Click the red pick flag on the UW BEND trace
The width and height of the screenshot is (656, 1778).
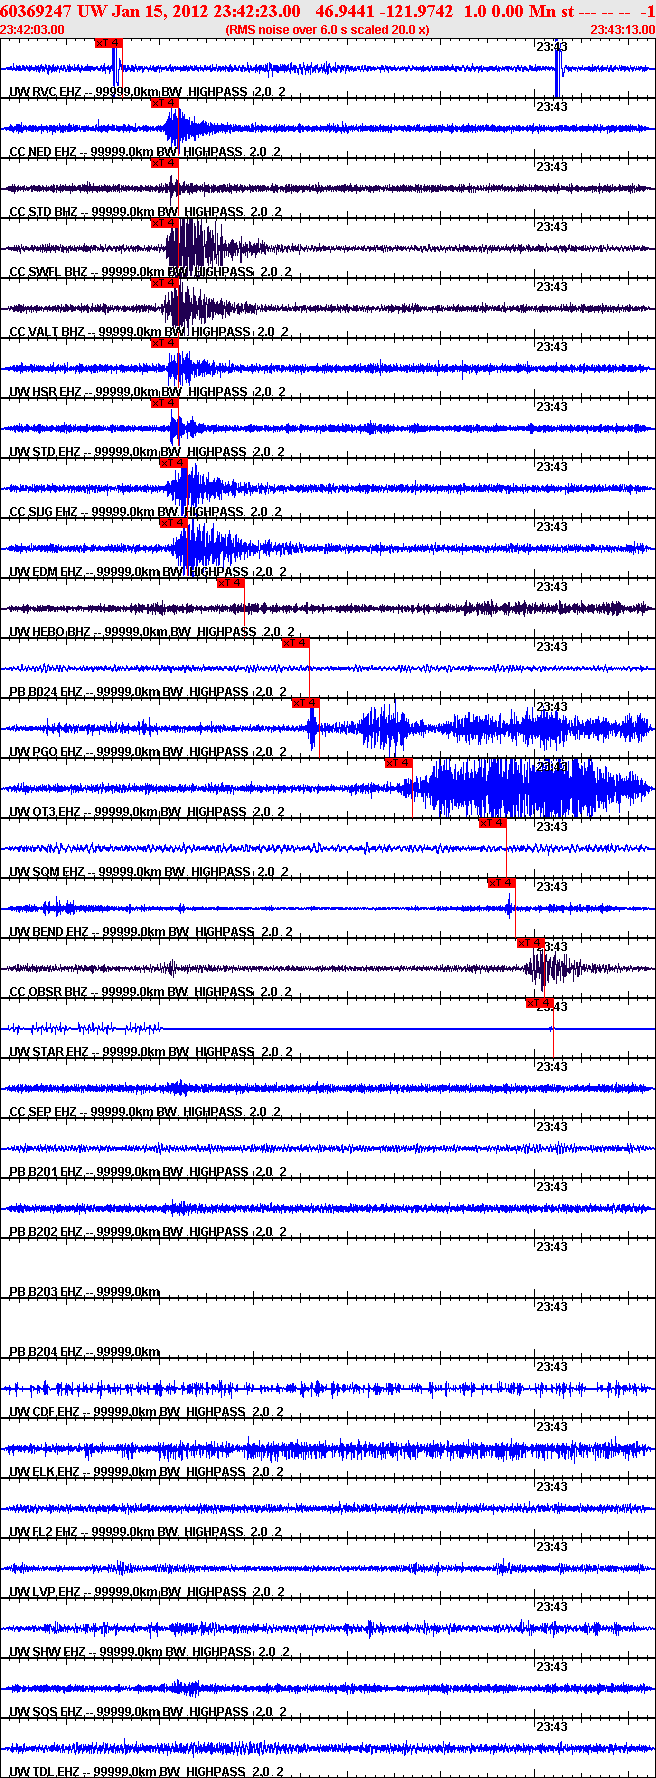click(x=502, y=883)
